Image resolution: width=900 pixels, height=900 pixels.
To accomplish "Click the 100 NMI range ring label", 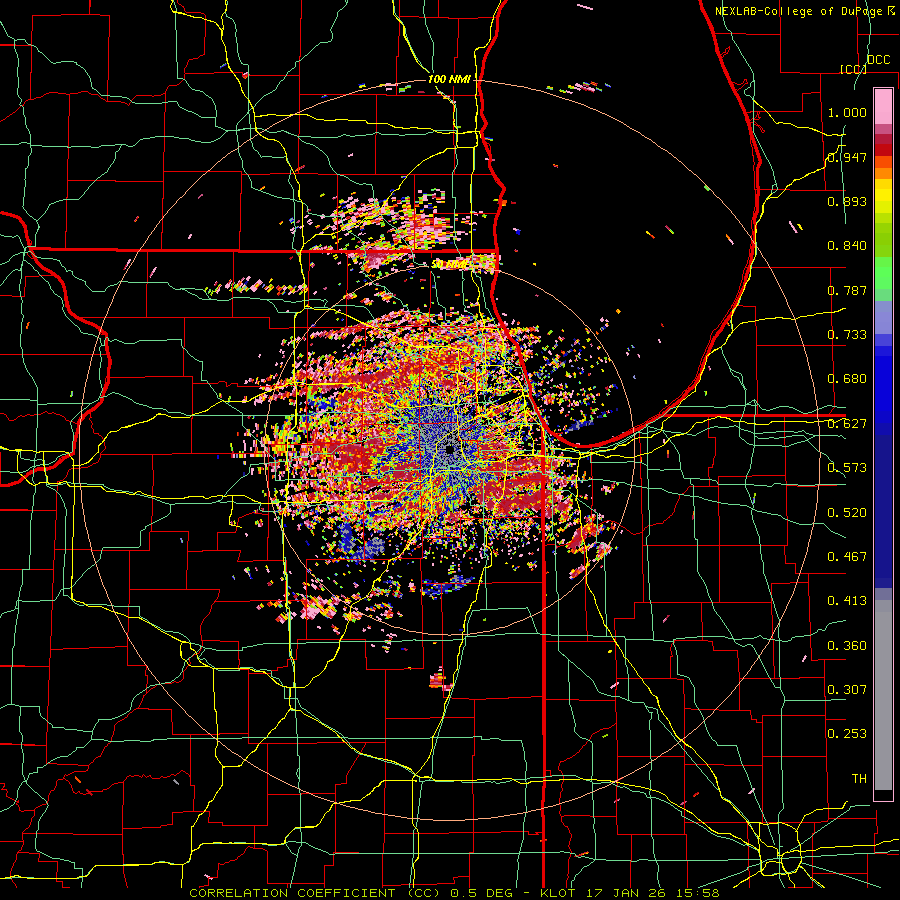I will (x=449, y=79).
